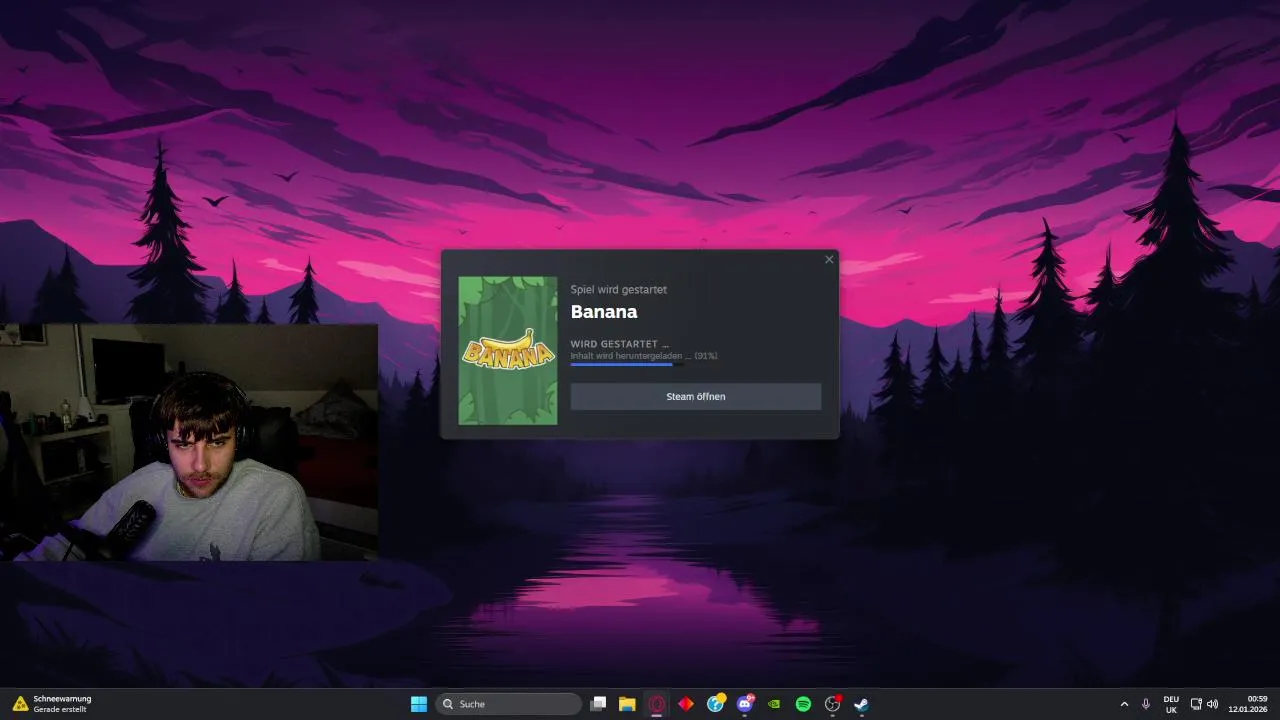Click the Banana game cover thumbnail
This screenshot has width=1280, height=720.
tap(508, 351)
